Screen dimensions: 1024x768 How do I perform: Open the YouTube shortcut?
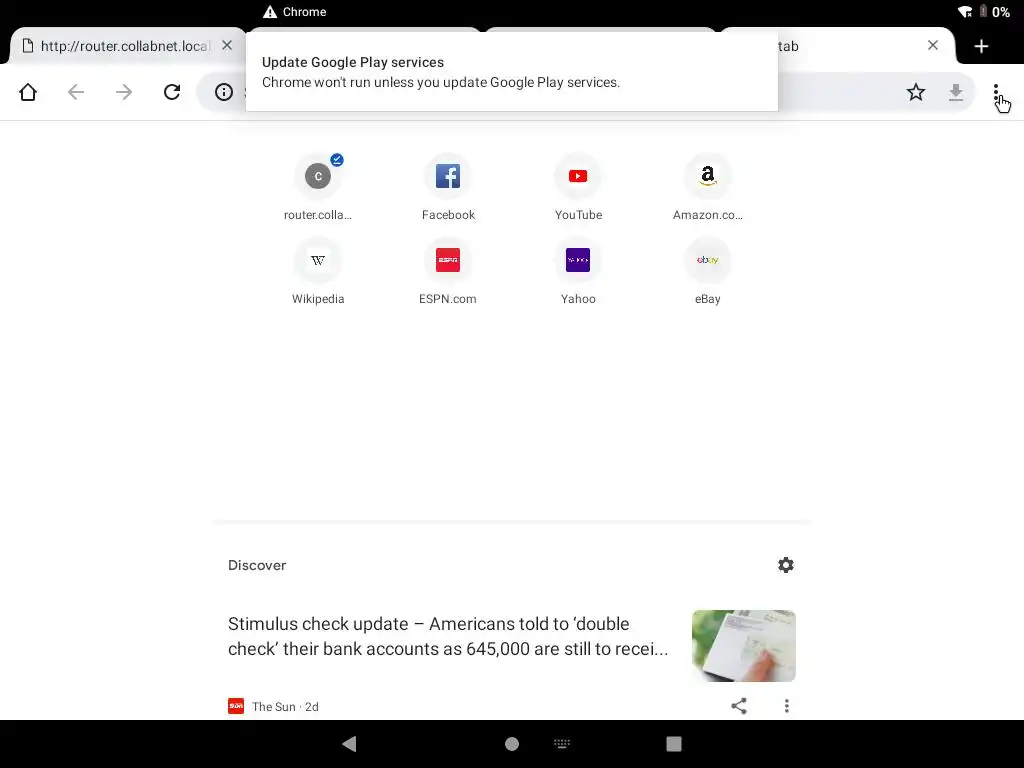(578, 187)
